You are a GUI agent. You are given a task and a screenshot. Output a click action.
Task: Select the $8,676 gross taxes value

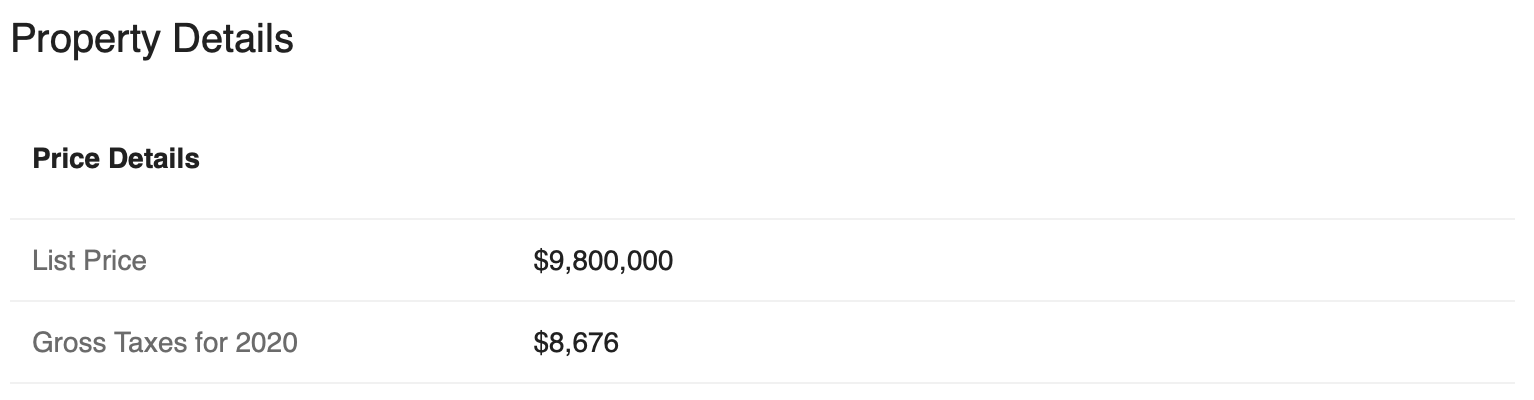tap(576, 344)
